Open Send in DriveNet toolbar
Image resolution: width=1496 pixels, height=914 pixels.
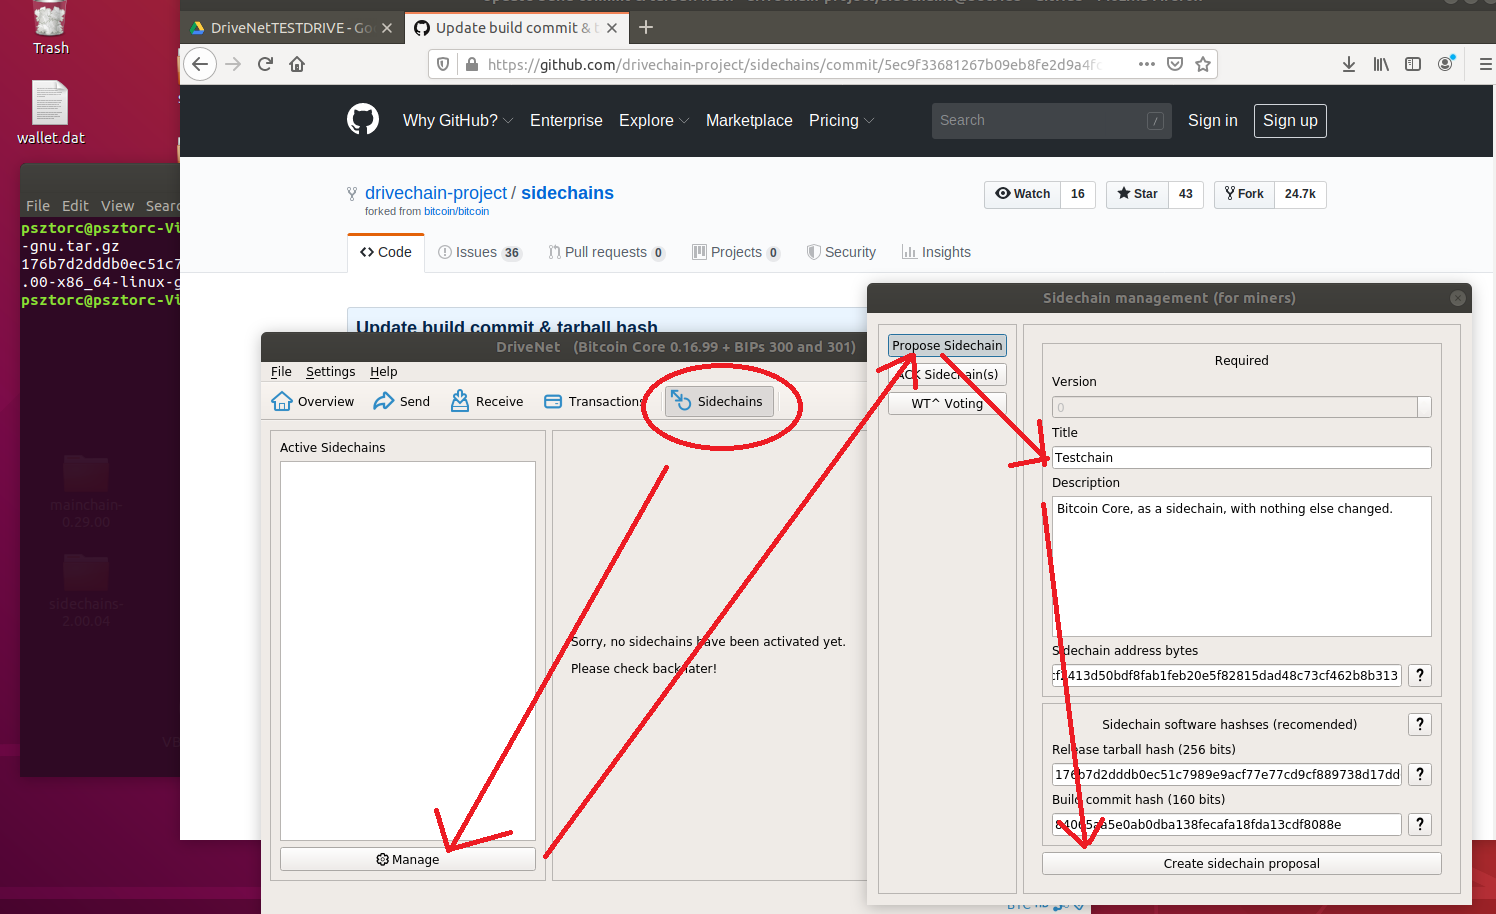tap(401, 401)
